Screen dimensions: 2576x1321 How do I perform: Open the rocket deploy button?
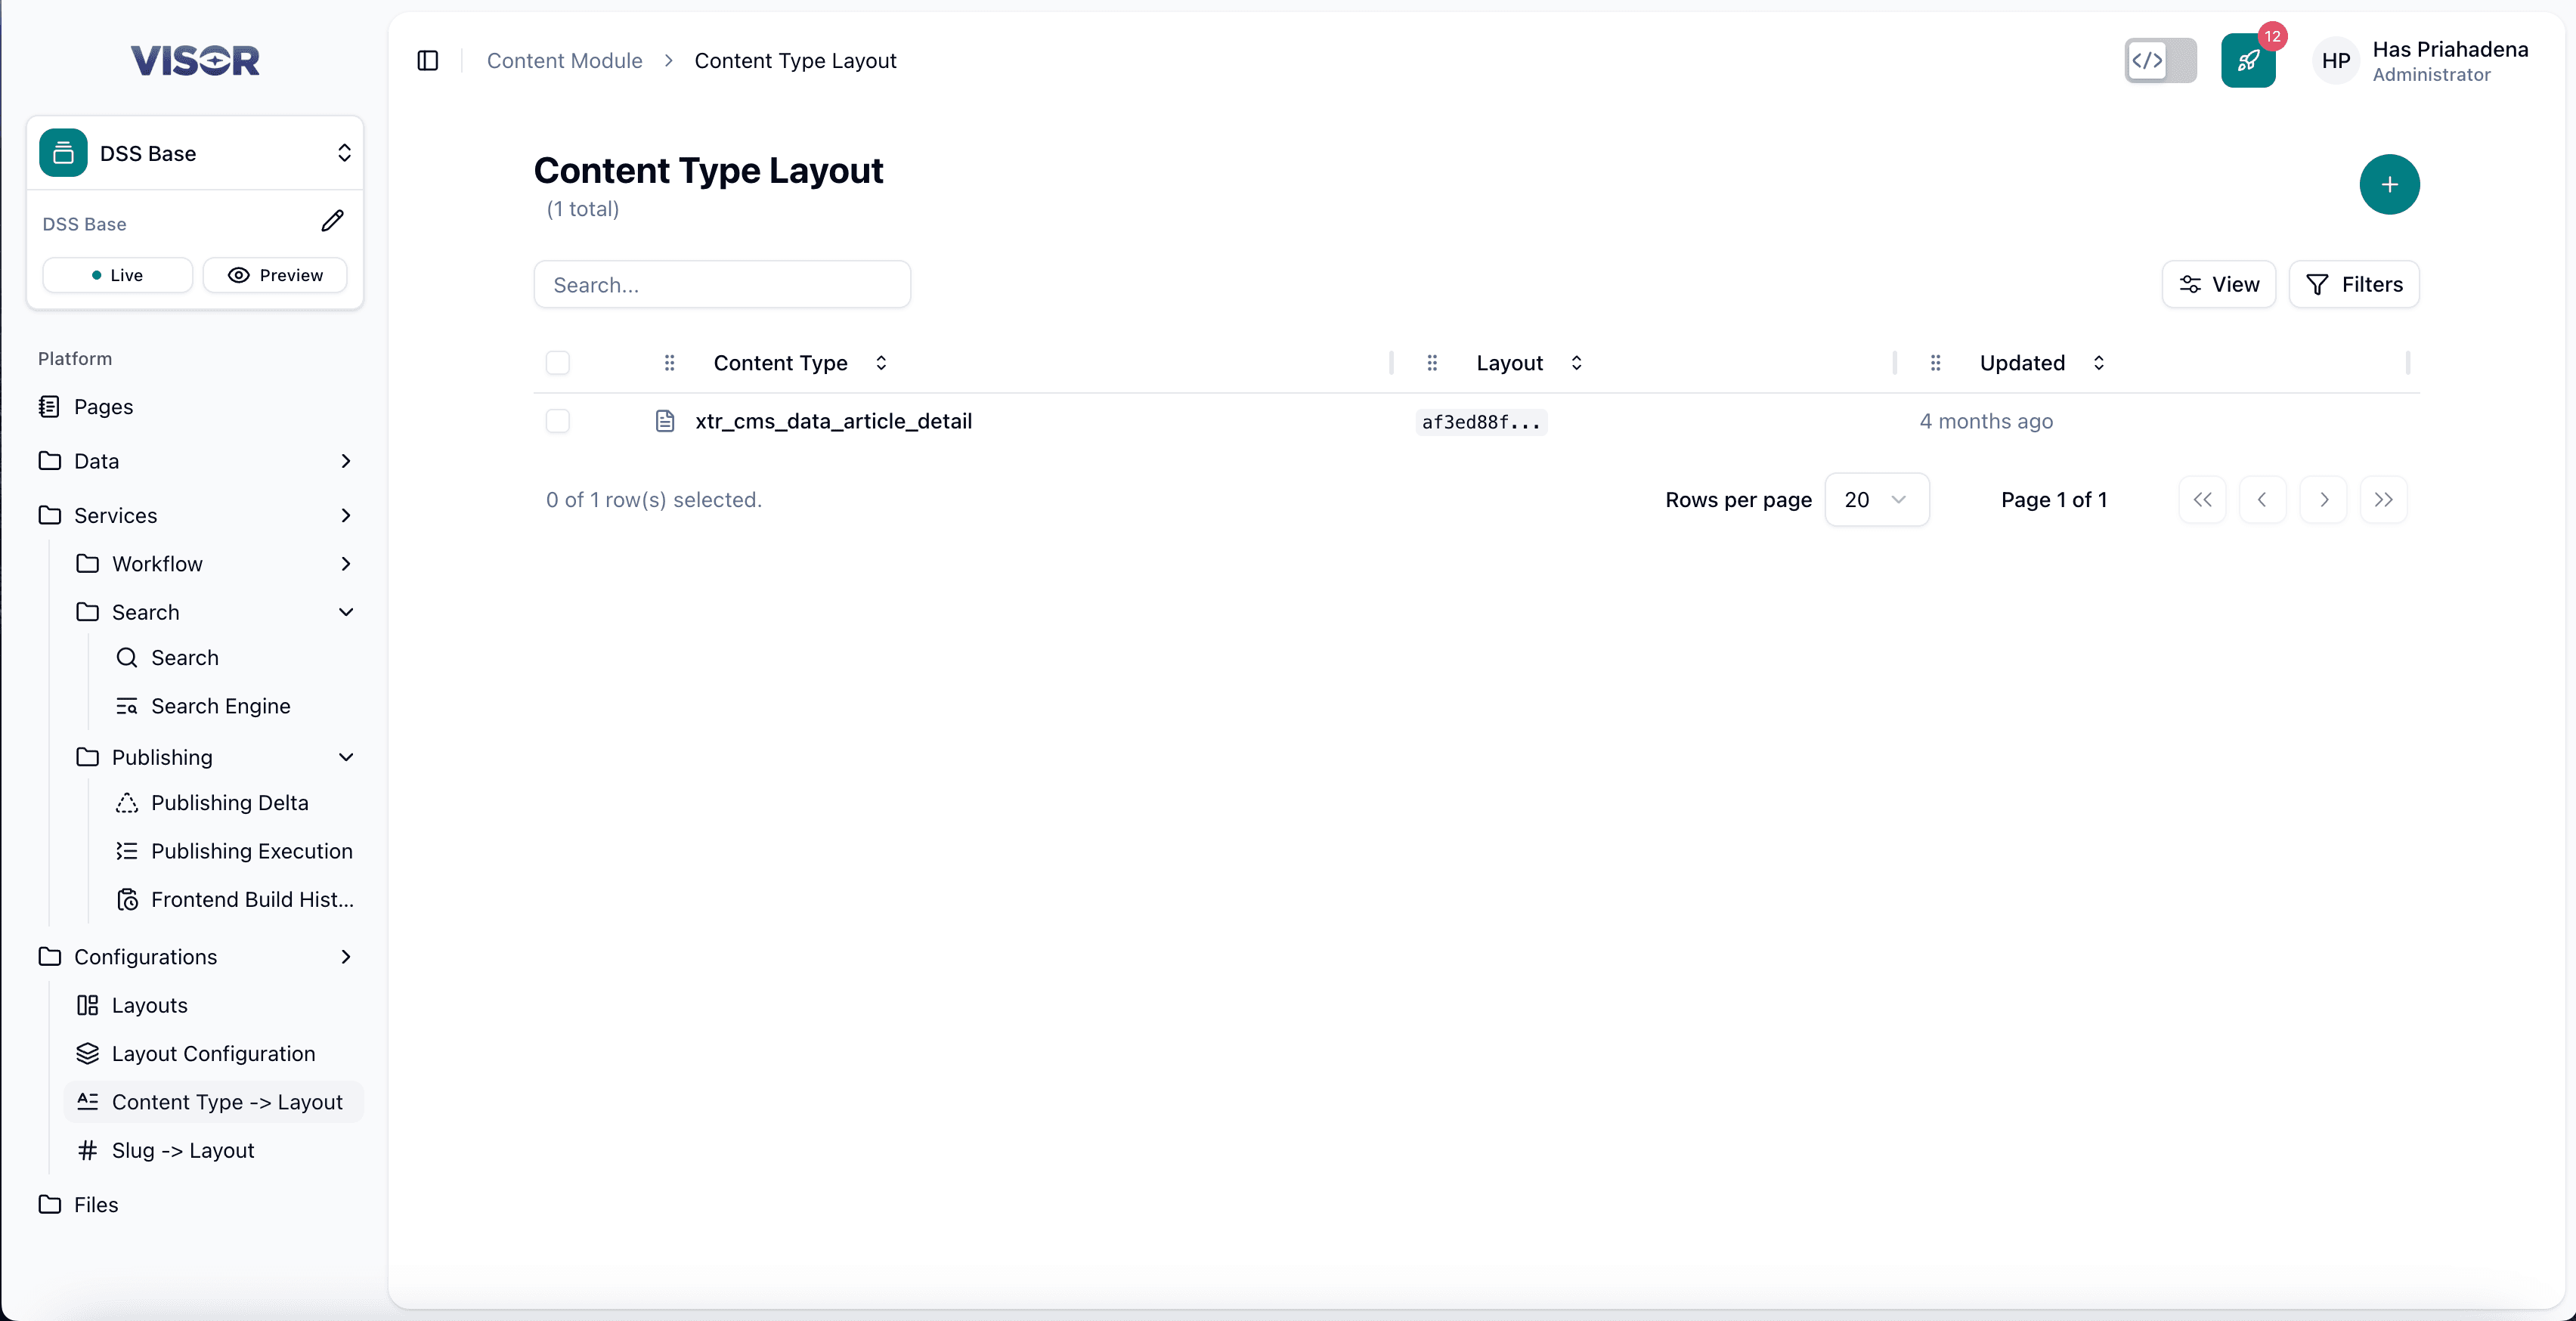pos(2248,61)
